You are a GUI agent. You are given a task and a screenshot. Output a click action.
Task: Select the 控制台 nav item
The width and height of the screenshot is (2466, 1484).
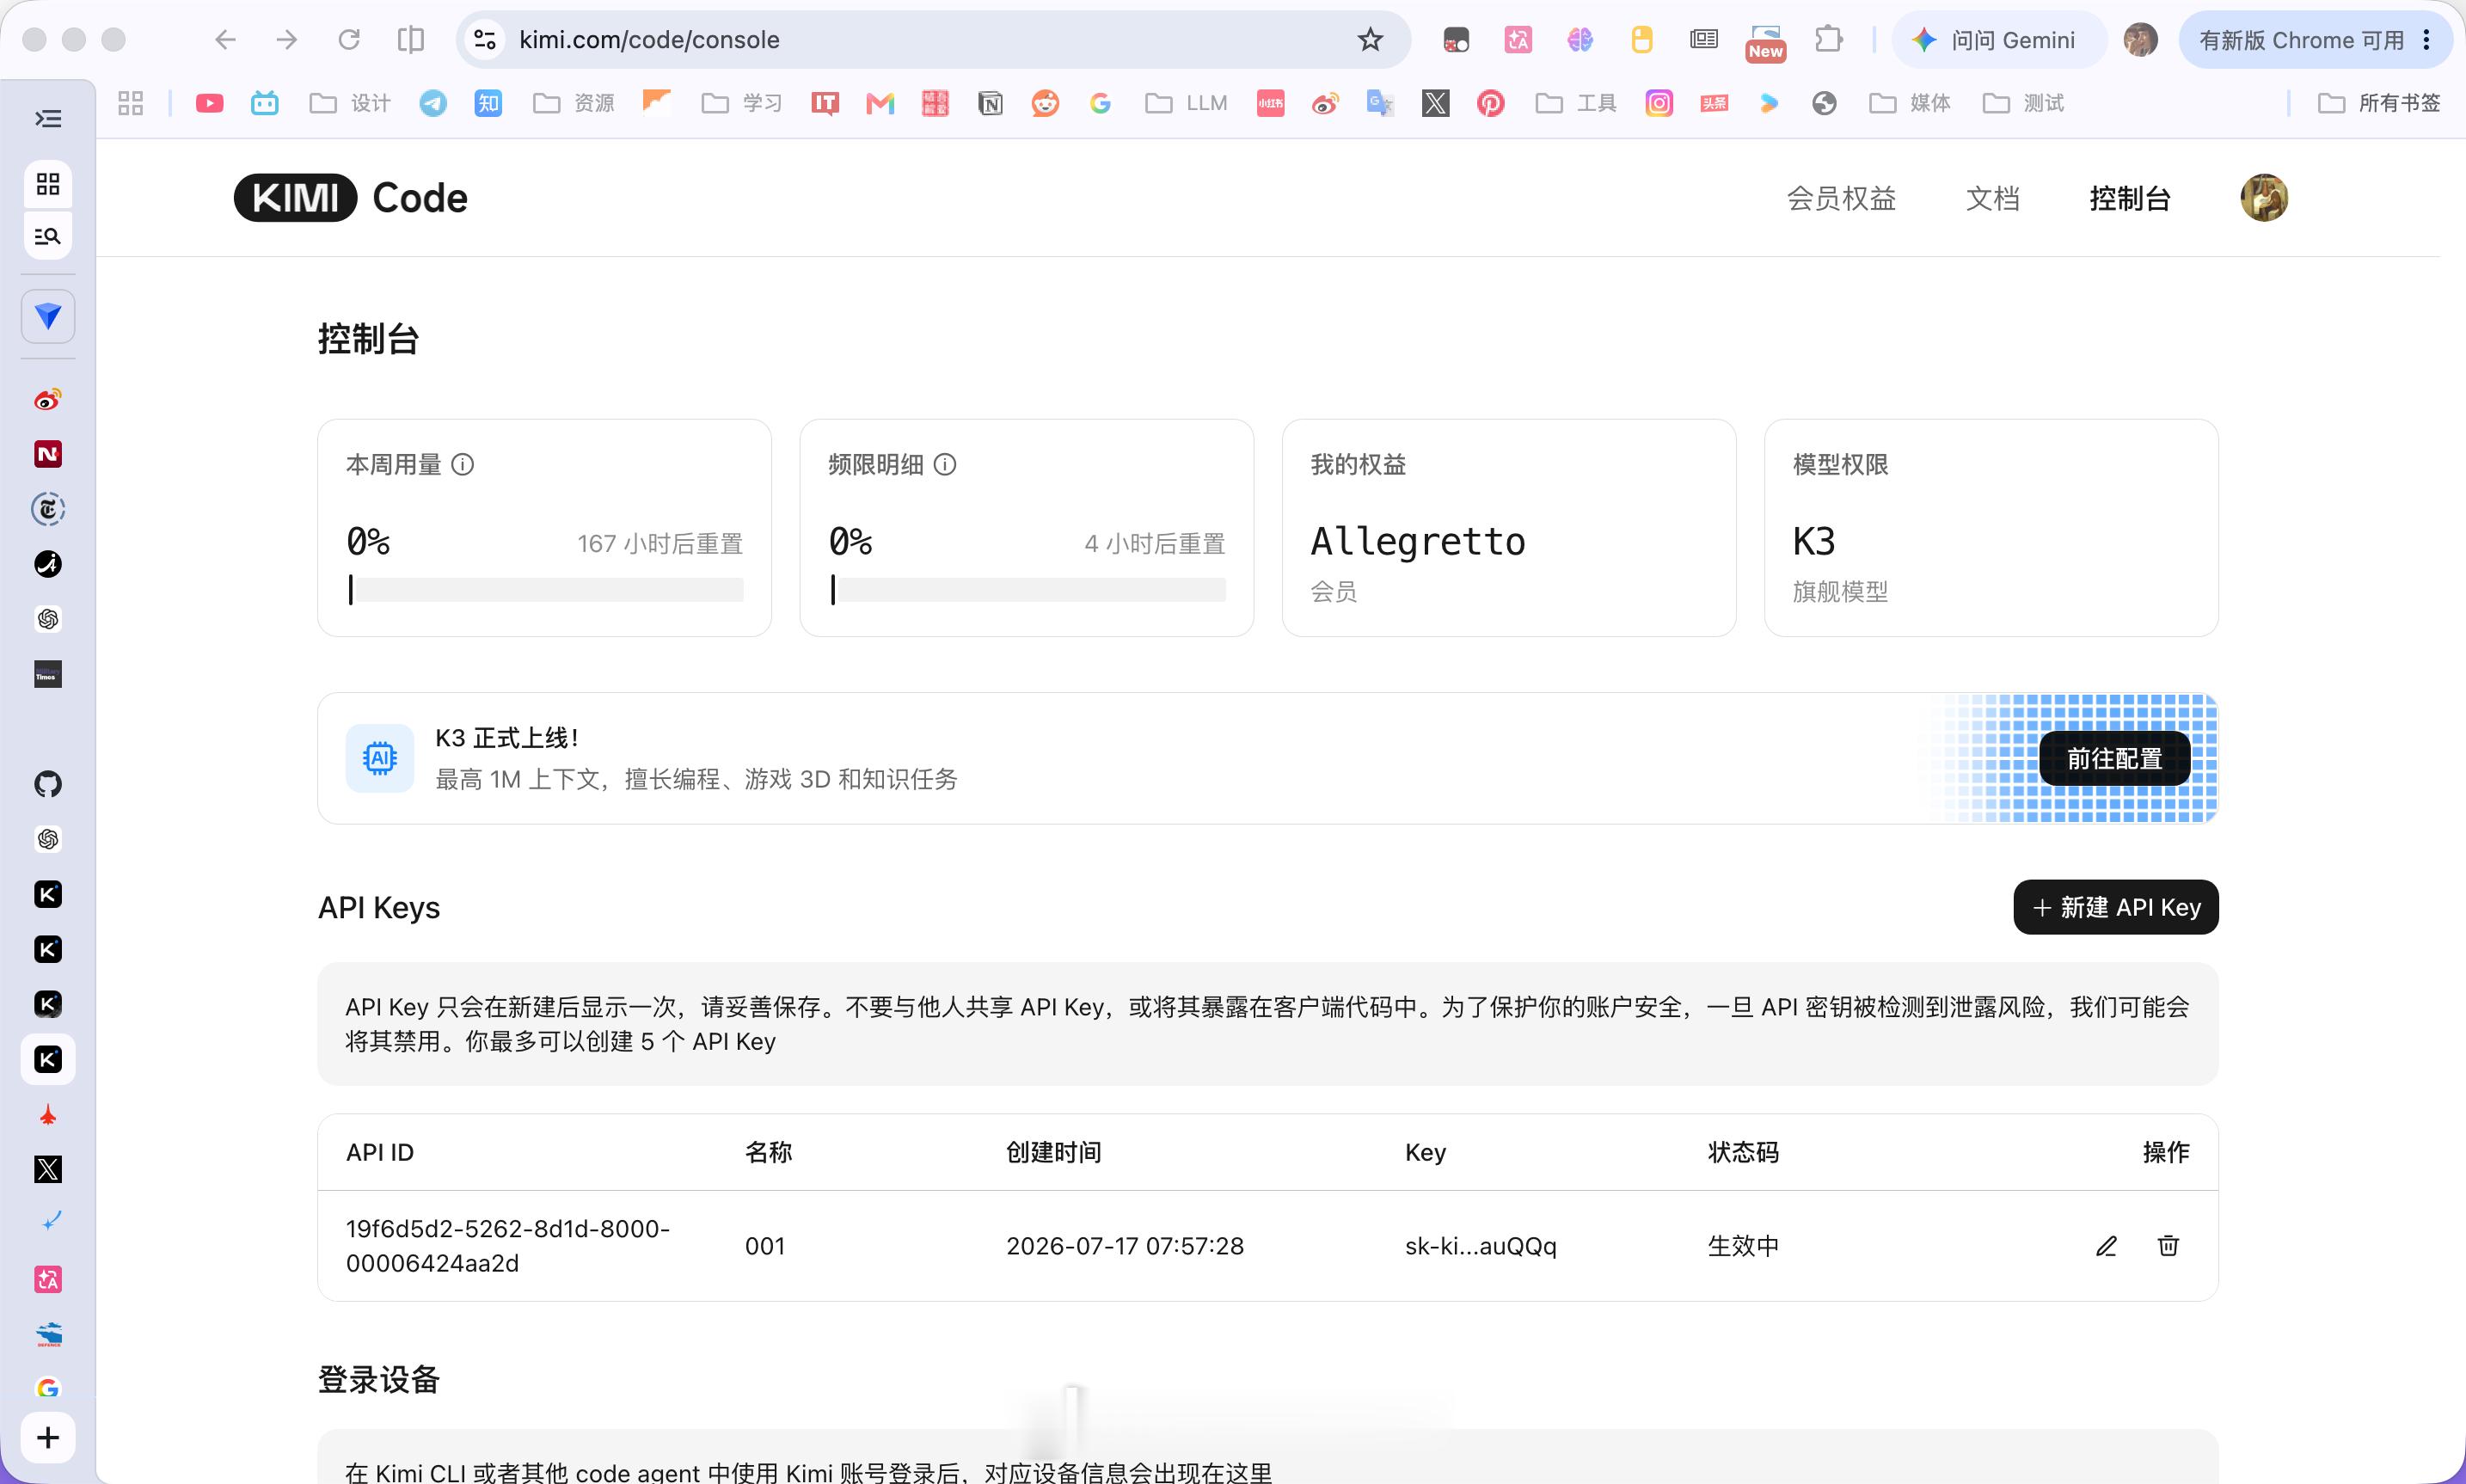(2130, 198)
